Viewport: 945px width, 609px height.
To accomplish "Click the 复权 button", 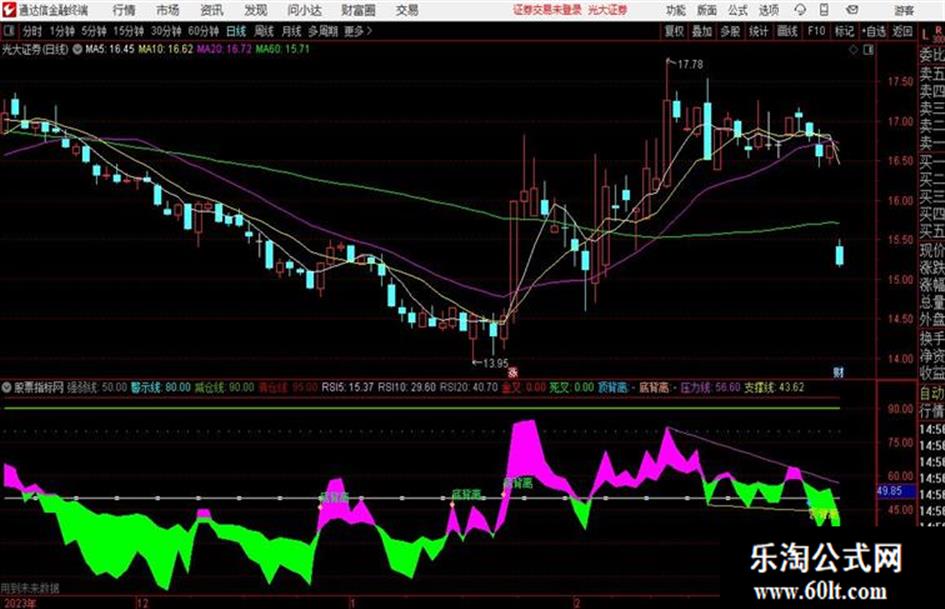I will point(674,31).
